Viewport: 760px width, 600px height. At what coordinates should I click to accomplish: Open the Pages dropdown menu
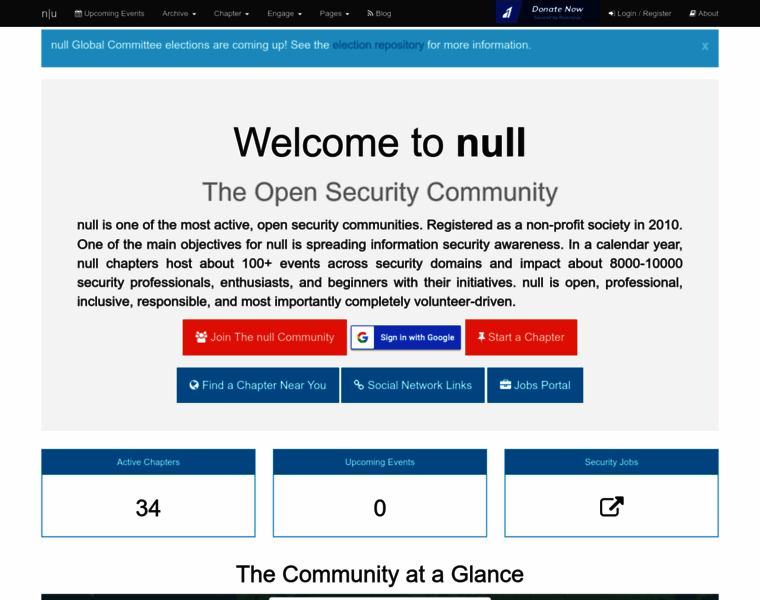click(x=334, y=13)
